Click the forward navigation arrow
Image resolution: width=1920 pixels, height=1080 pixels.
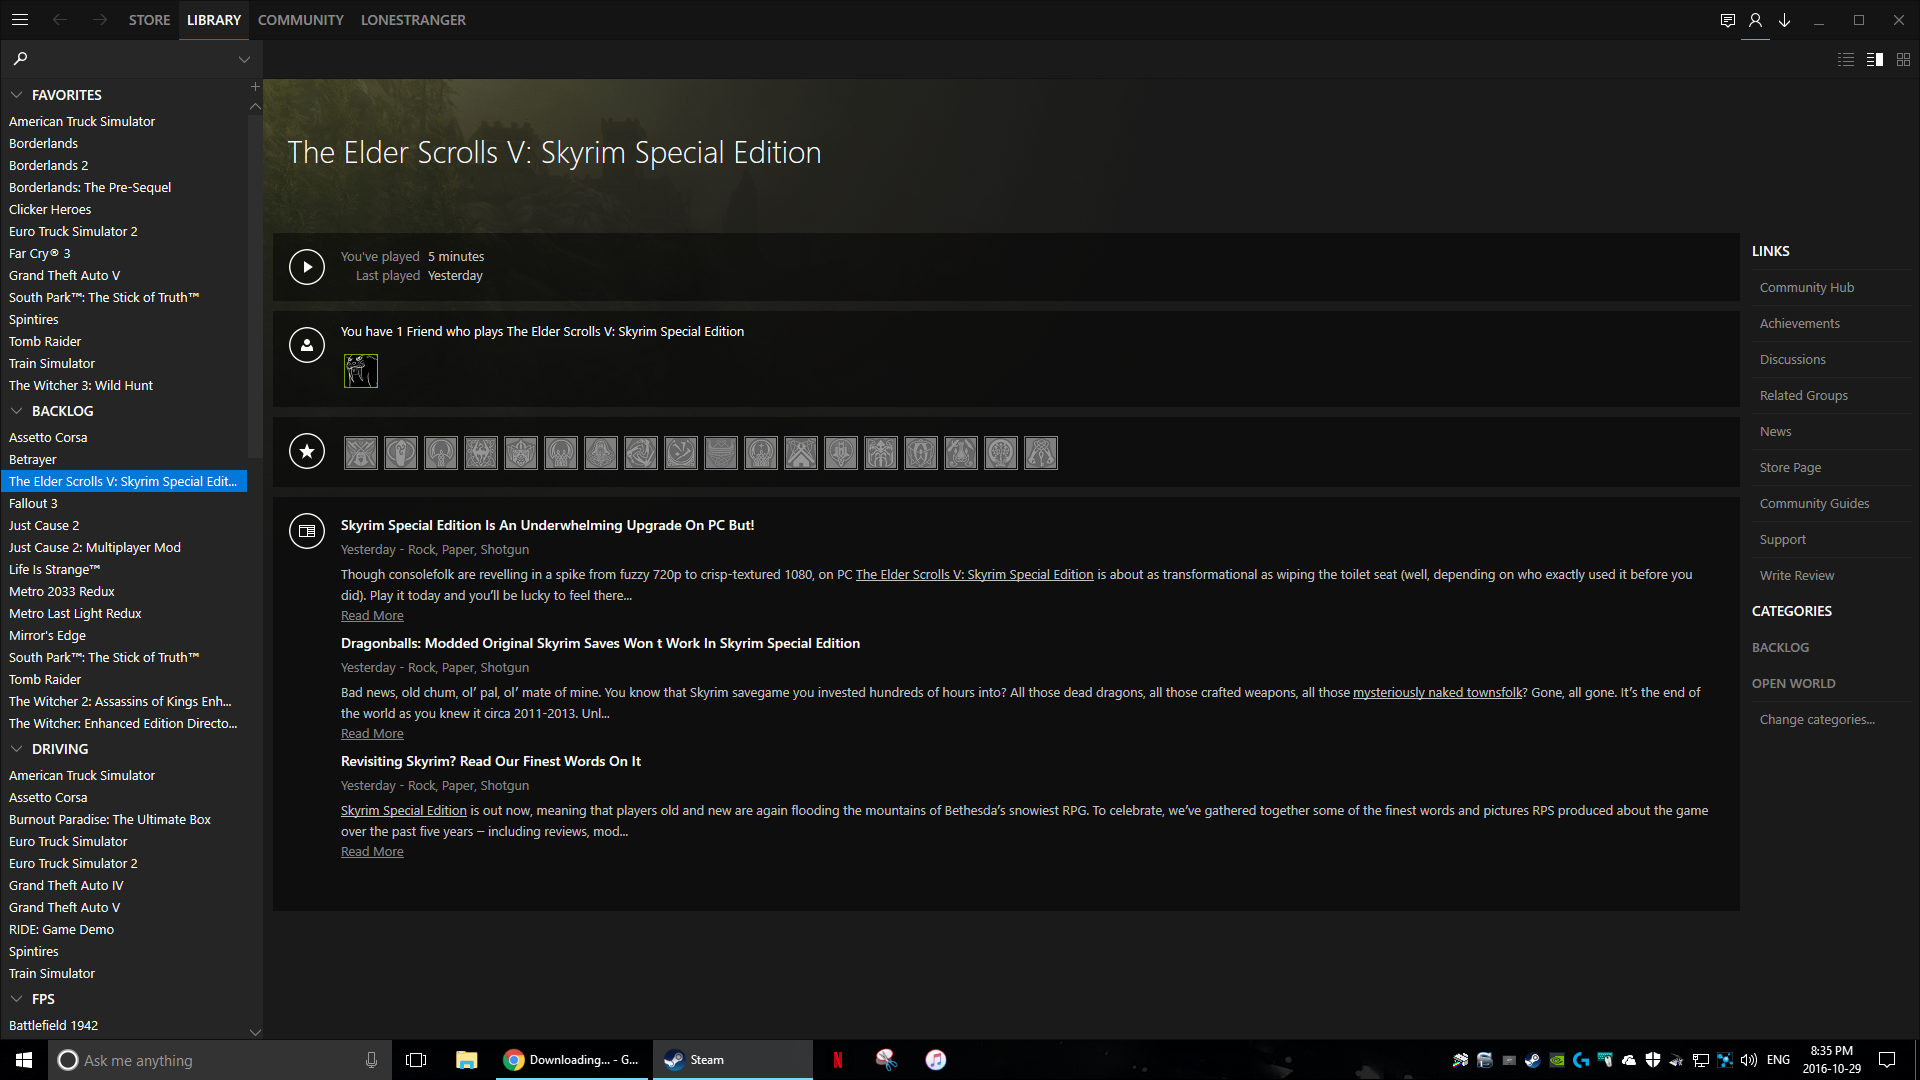(99, 20)
